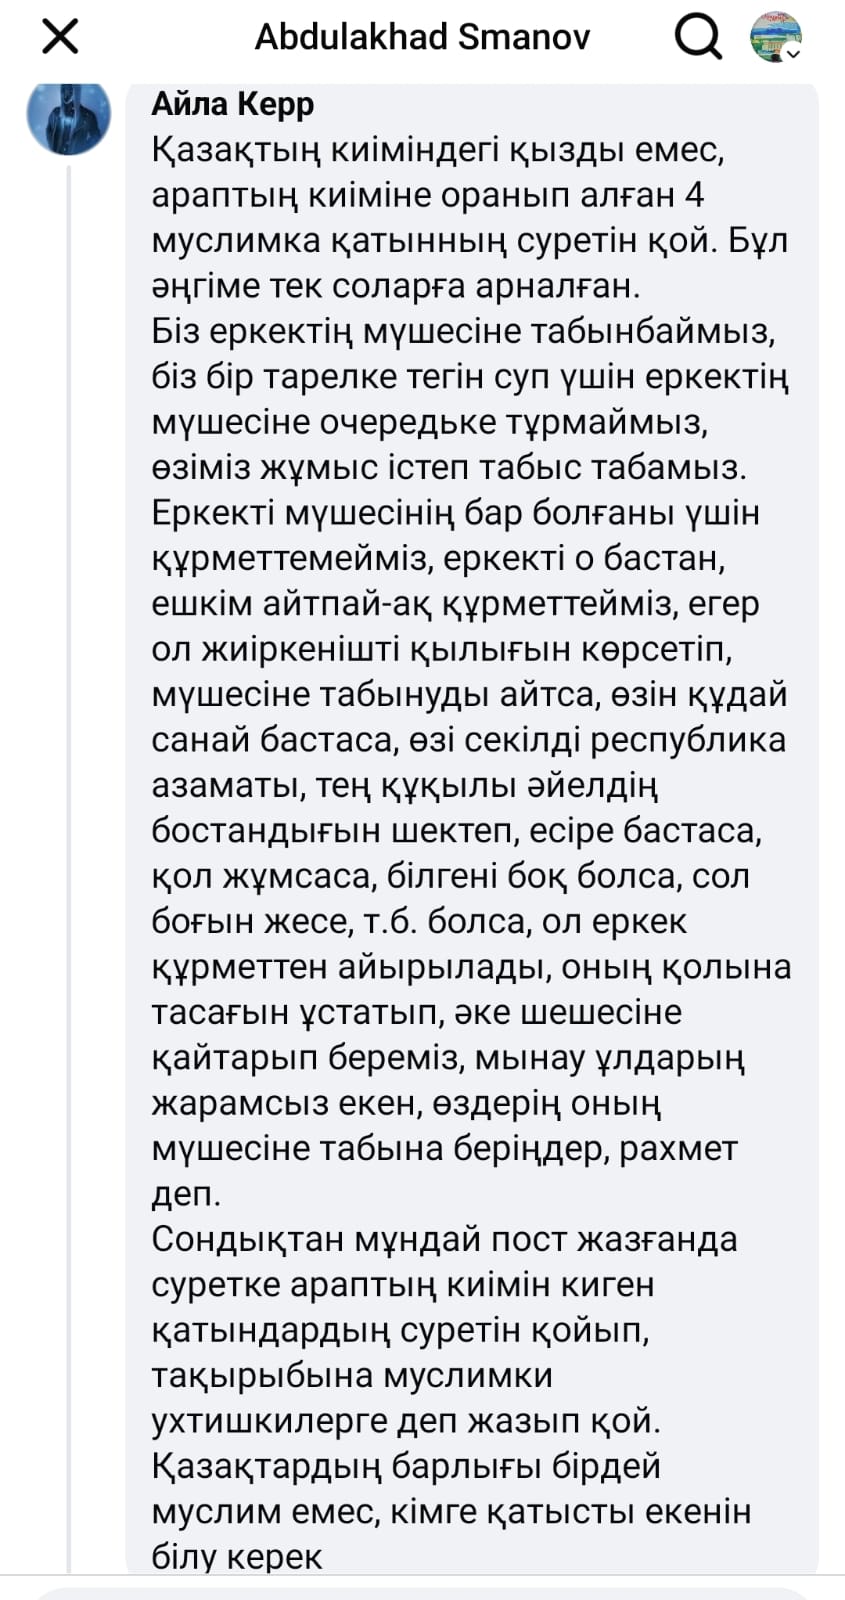This screenshot has height=1600, width=845.
Task: Tap the line "өзіміз жұмыс істеп табыс табамыз"
Action: [449, 467]
